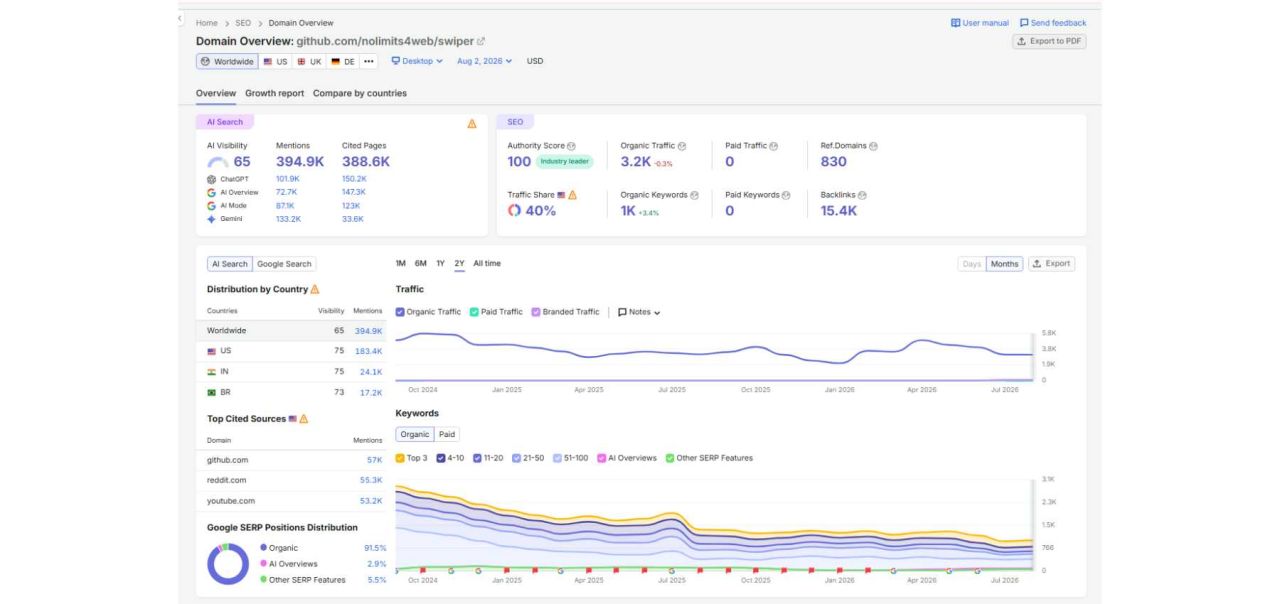Select the Paid keywords button

[447, 434]
